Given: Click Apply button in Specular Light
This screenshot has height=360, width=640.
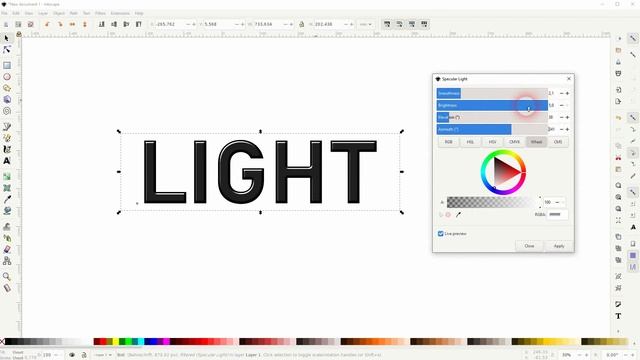Looking at the screenshot, I should (x=559, y=246).
